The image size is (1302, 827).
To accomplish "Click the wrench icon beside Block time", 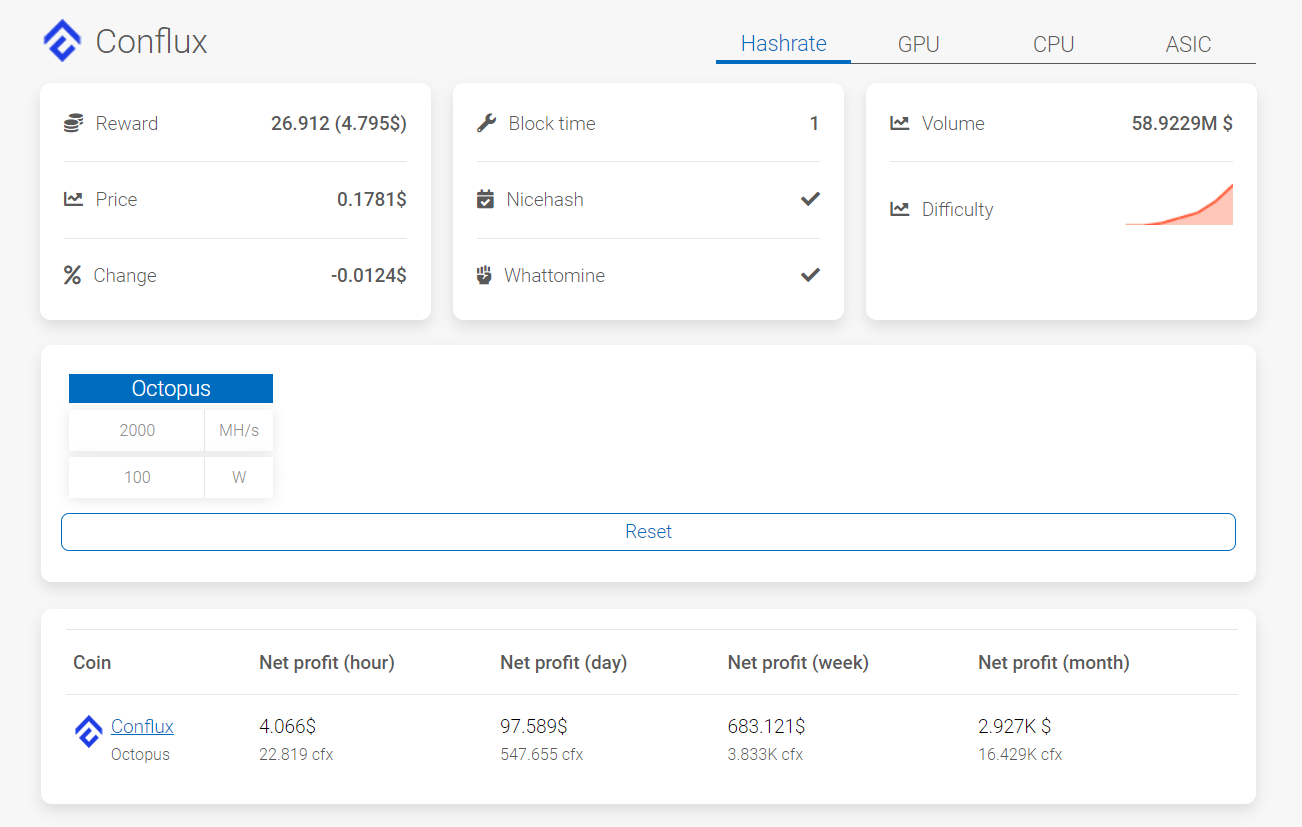I will pyautogui.click(x=486, y=123).
